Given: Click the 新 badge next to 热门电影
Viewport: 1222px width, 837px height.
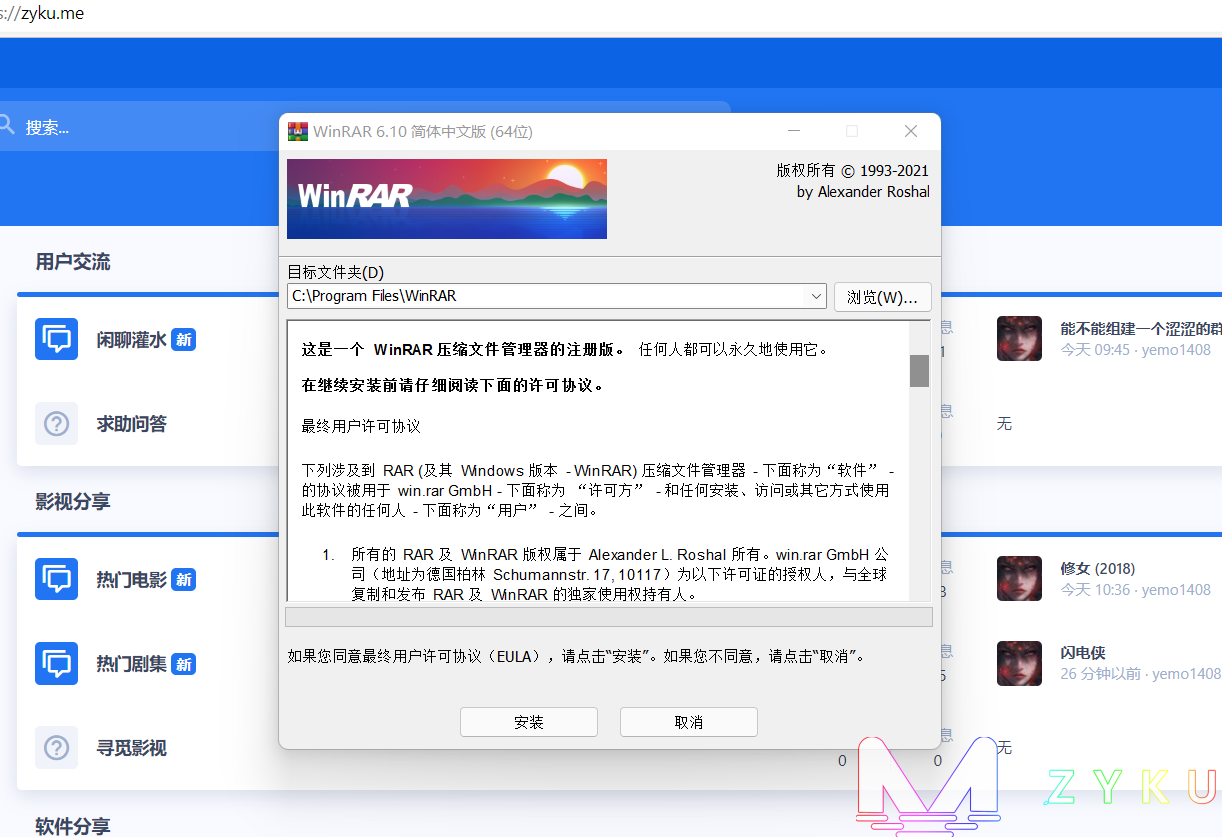Looking at the screenshot, I should coord(183,579).
